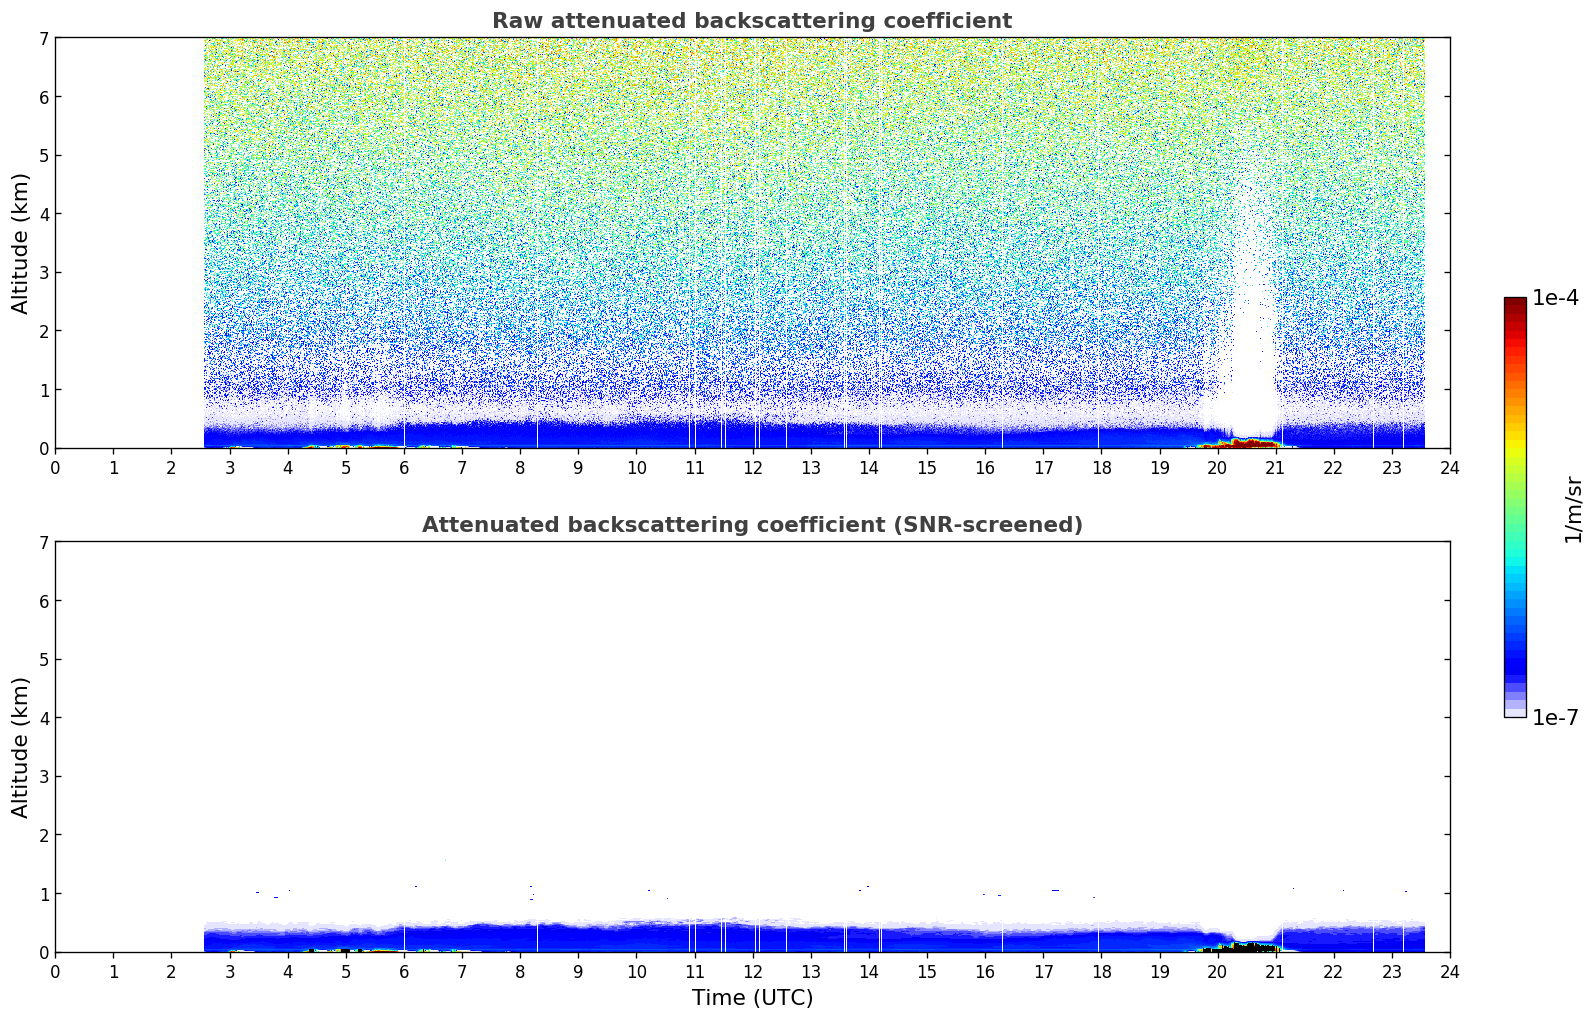Click the bottom plot's 'Altitude (km)' label
This screenshot has width=1595, height=1020.
pos(21,747)
